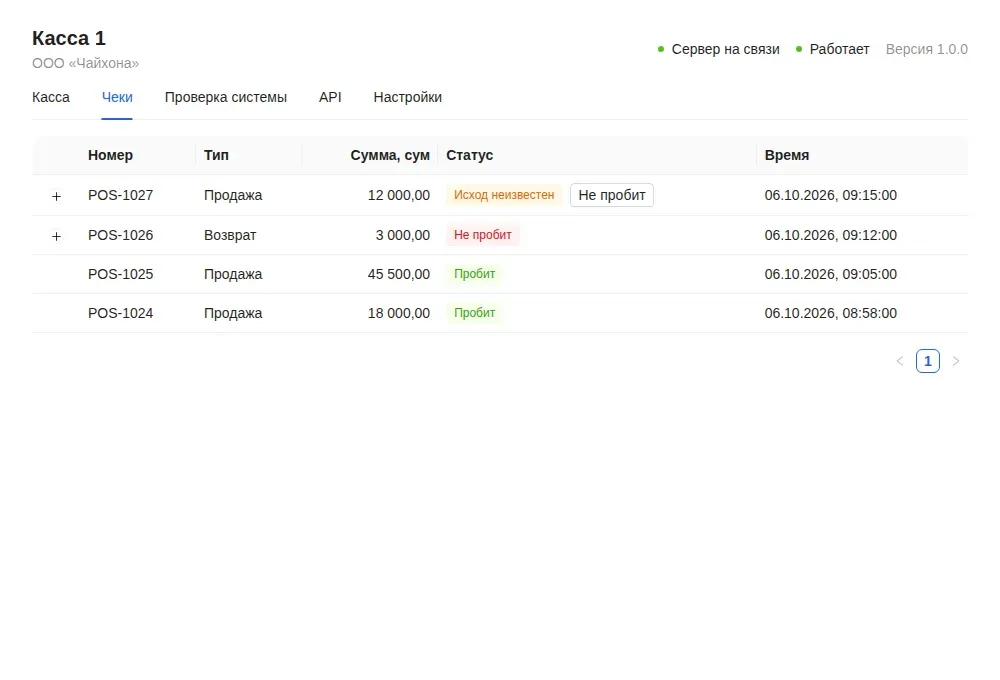1000x680 pixels.
Task: Click receipt number POS-1024
Action: tap(121, 313)
